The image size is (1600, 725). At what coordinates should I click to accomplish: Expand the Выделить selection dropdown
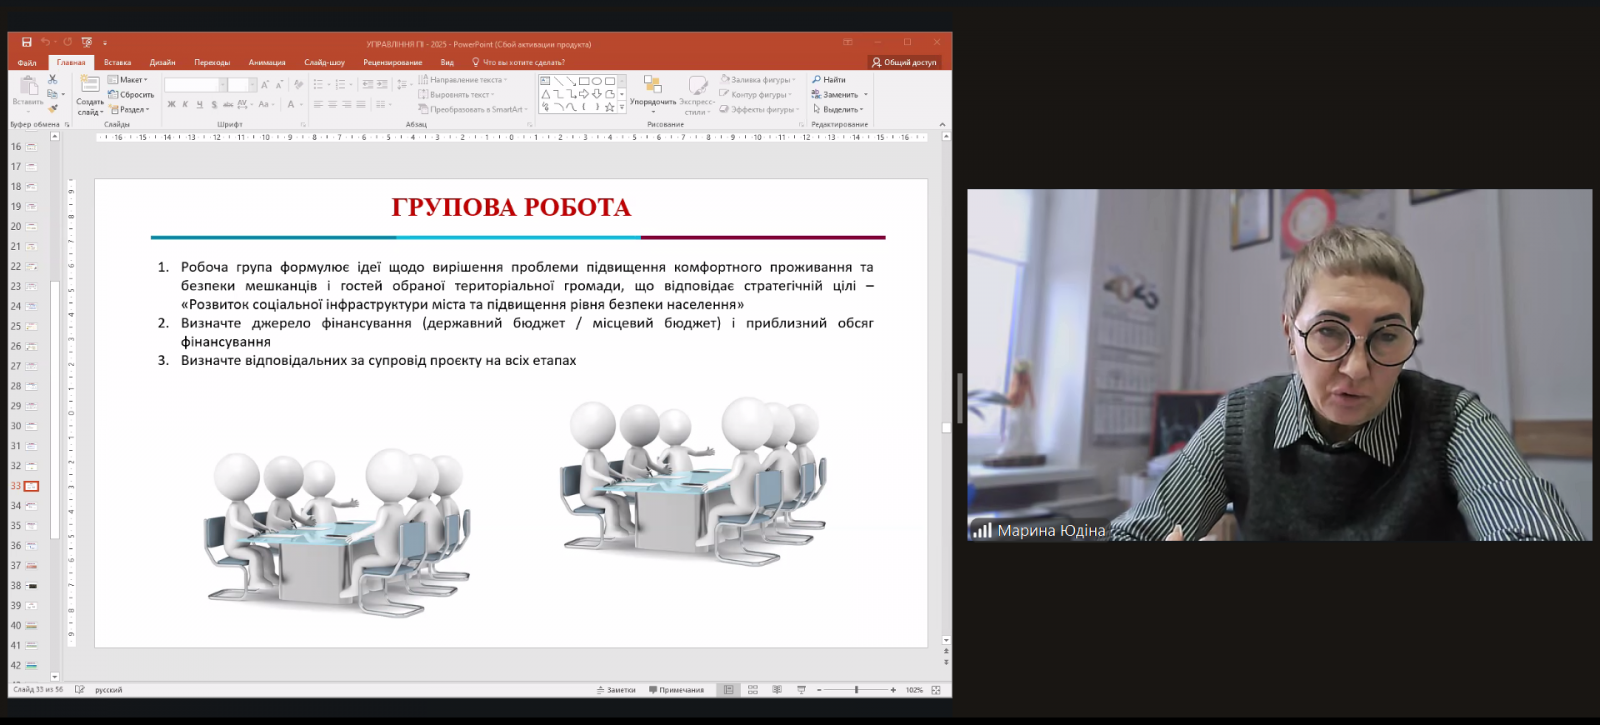(838, 110)
